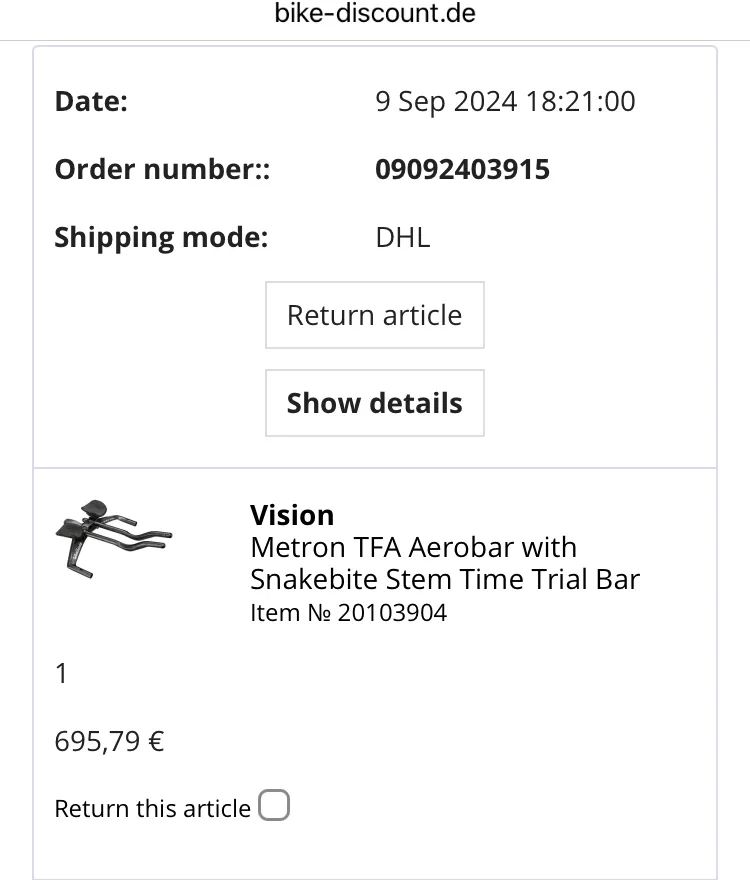This screenshot has width=750, height=880.
Task: Click the order number 09092403915
Action: point(462,169)
